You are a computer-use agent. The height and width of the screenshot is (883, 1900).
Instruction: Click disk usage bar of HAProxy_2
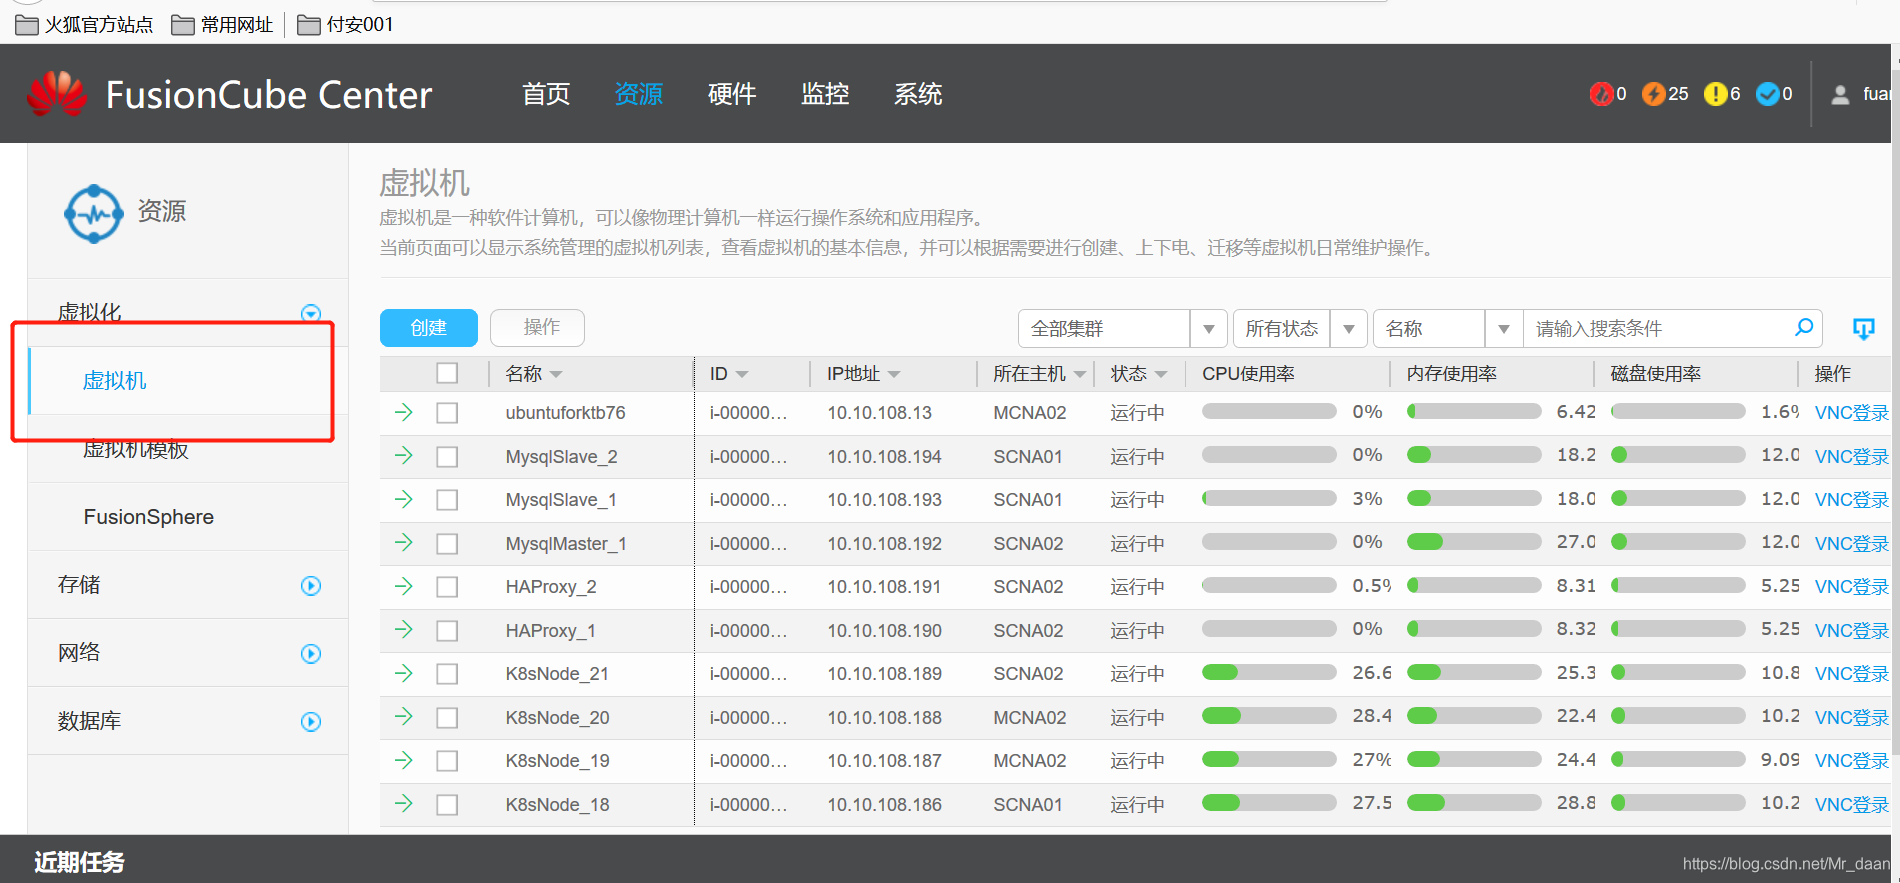click(x=1678, y=585)
